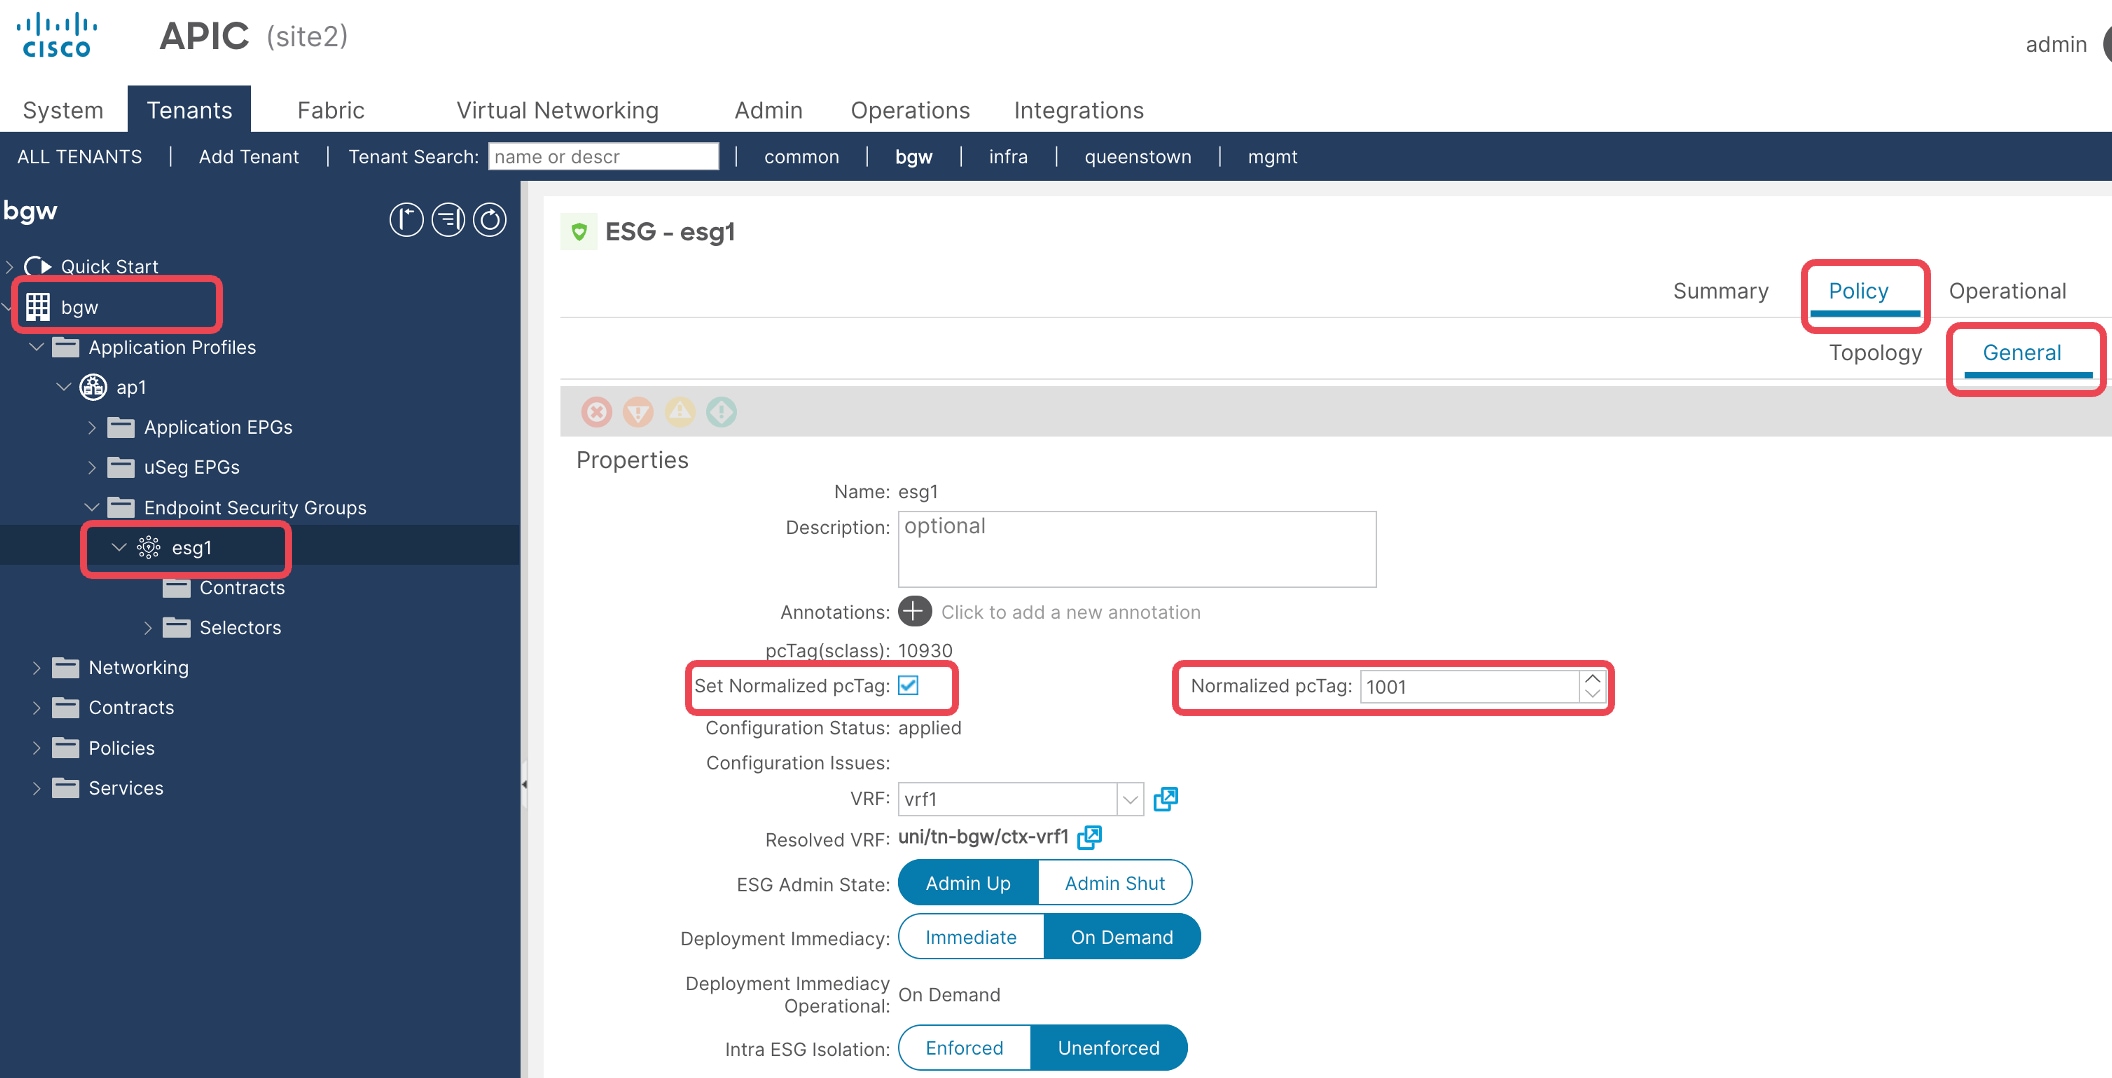Click the Application EPGs folder icon
This screenshot has height=1078, width=2112.
121,427
